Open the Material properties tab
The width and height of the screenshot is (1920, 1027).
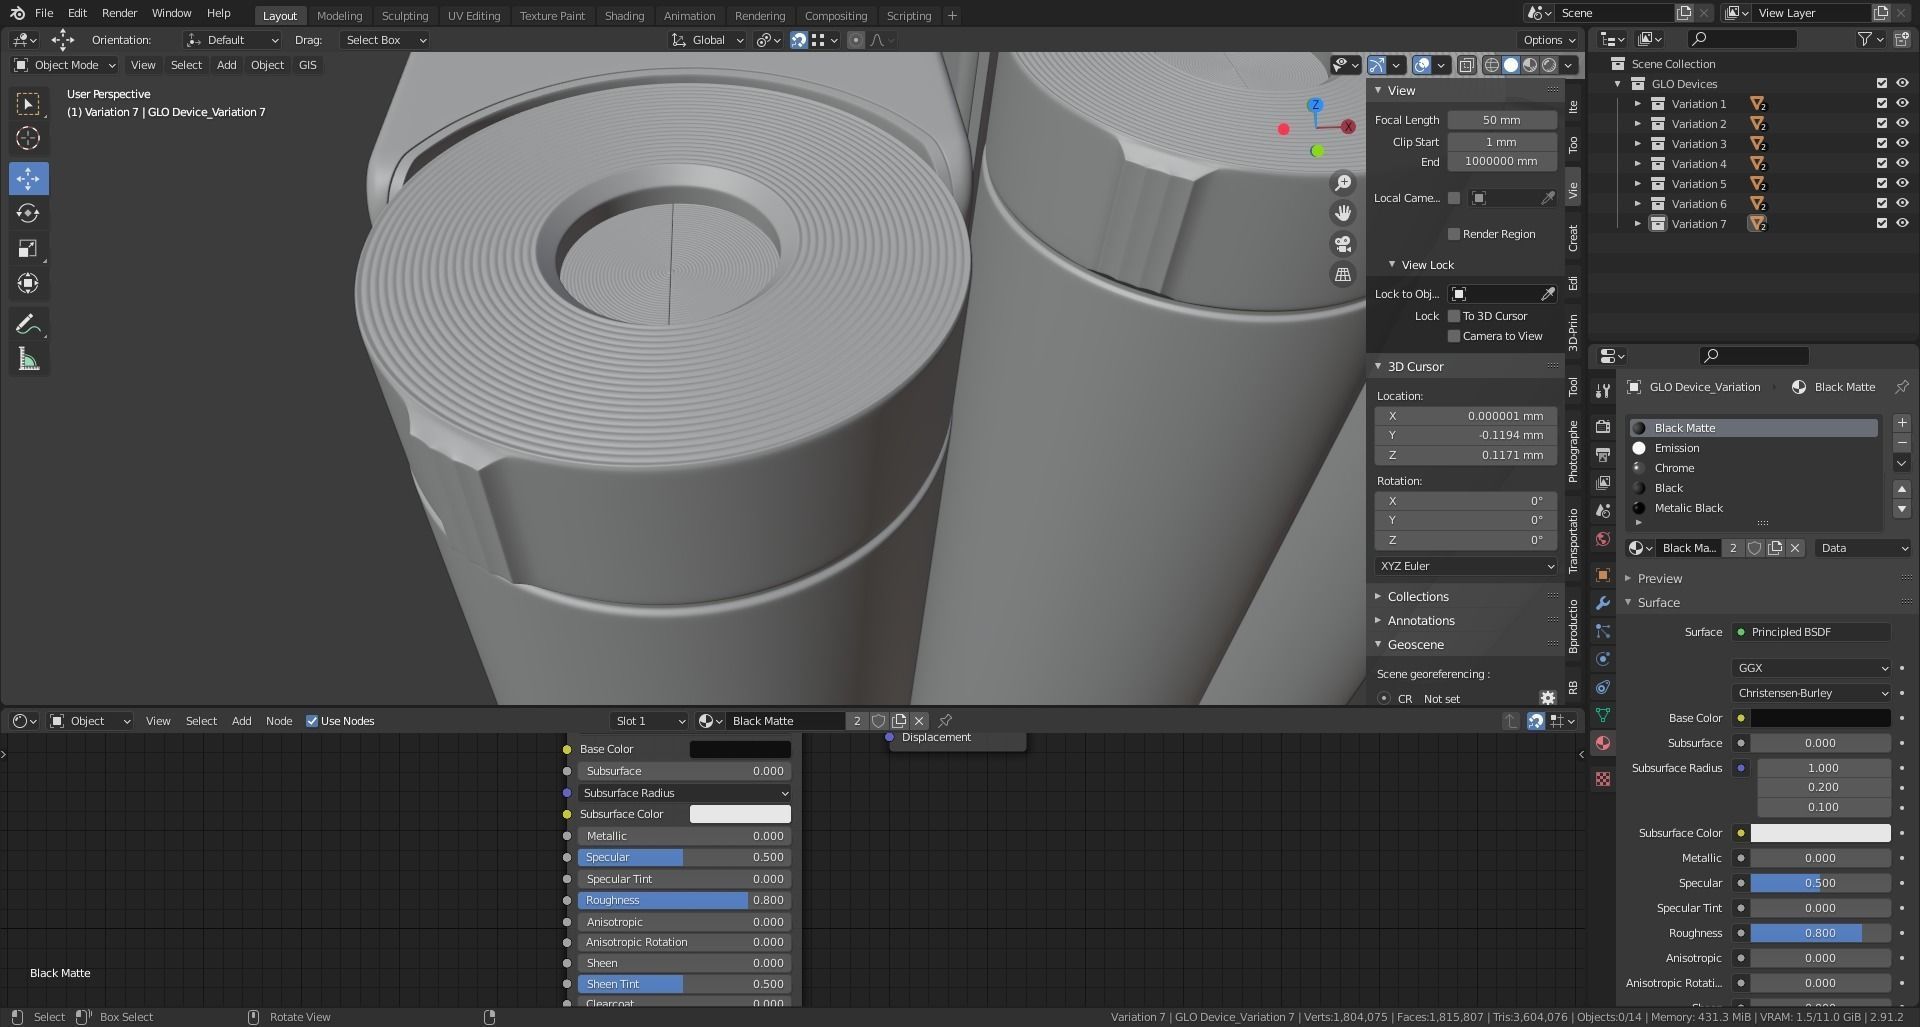click(1603, 743)
